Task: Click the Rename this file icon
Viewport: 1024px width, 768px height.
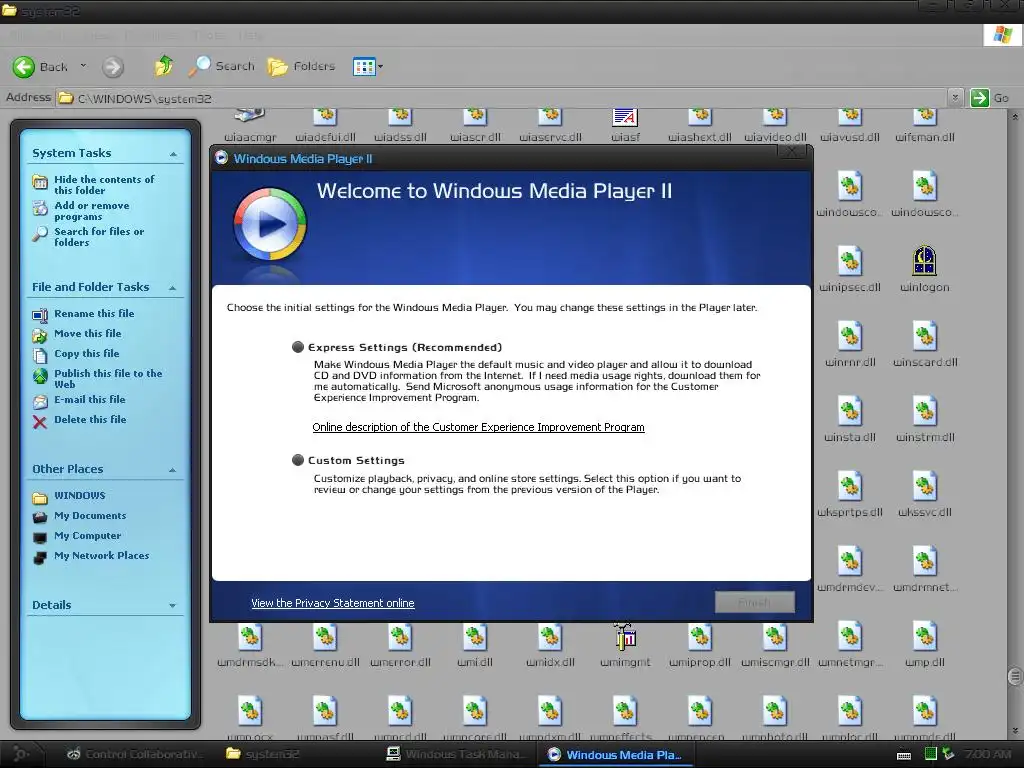Action: point(40,315)
